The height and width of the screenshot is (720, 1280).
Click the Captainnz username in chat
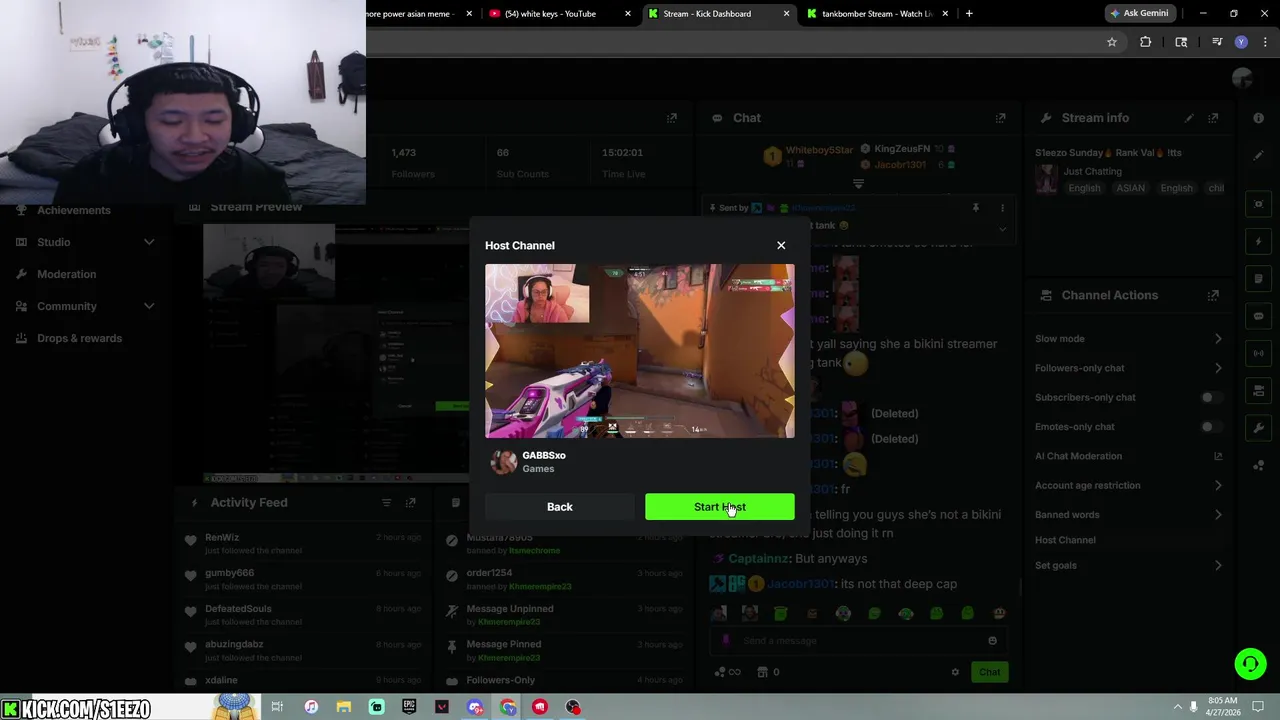pyautogui.click(x=759, y=559)
